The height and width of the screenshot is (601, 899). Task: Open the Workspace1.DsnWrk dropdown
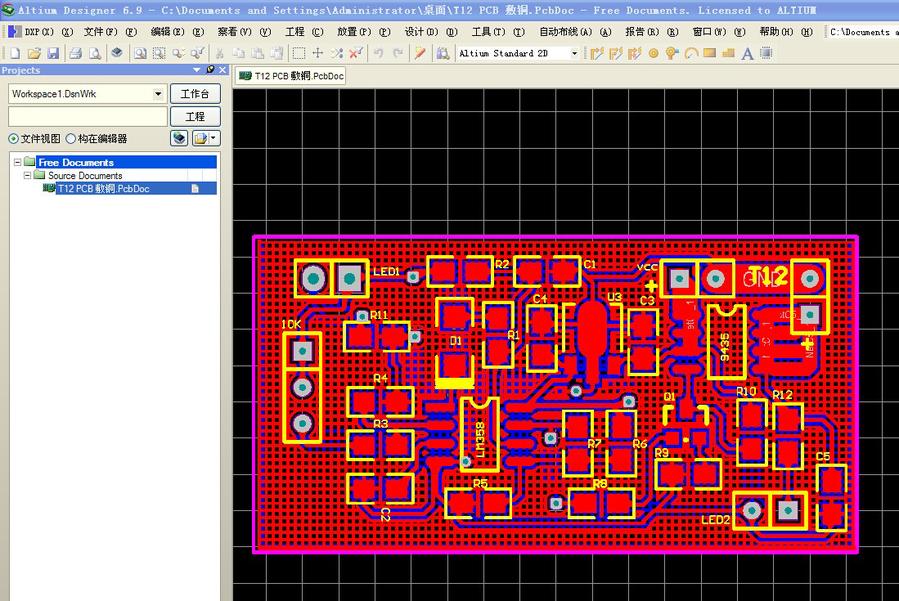pyautogui.click(x=158, y=93)
